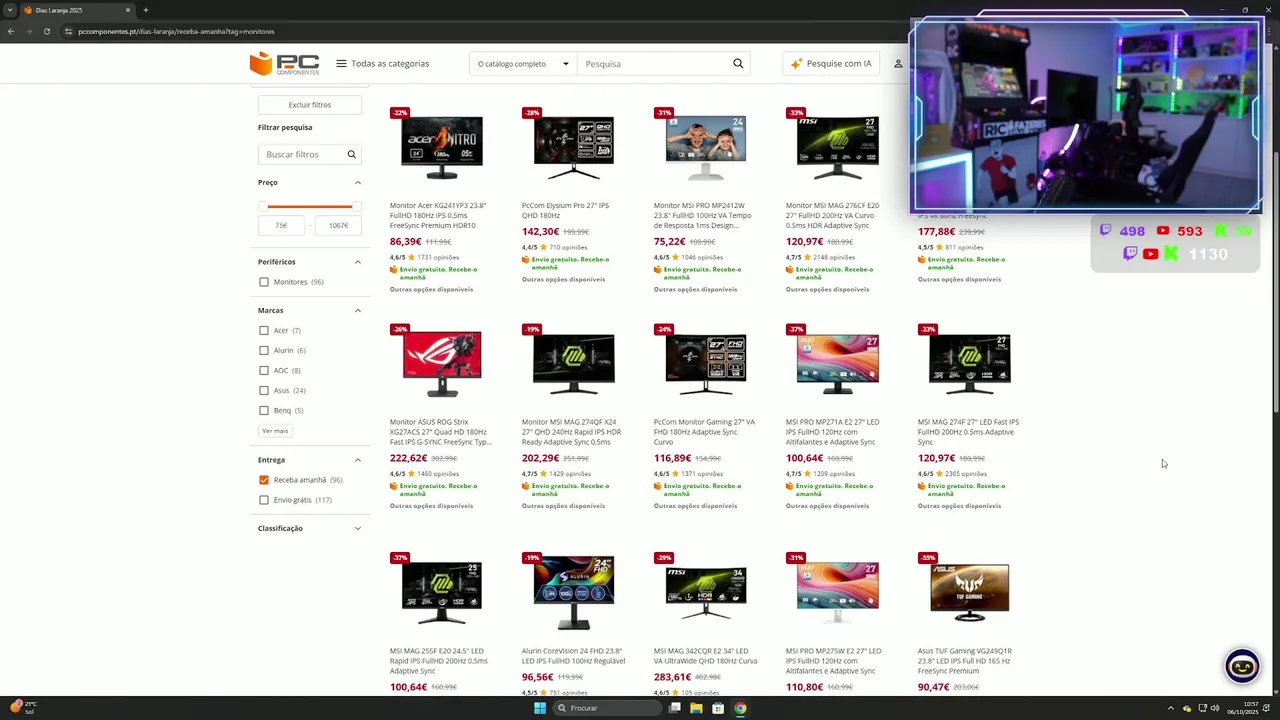
Task: Check the AOC brand checkbox
Action: pos(264,371)
